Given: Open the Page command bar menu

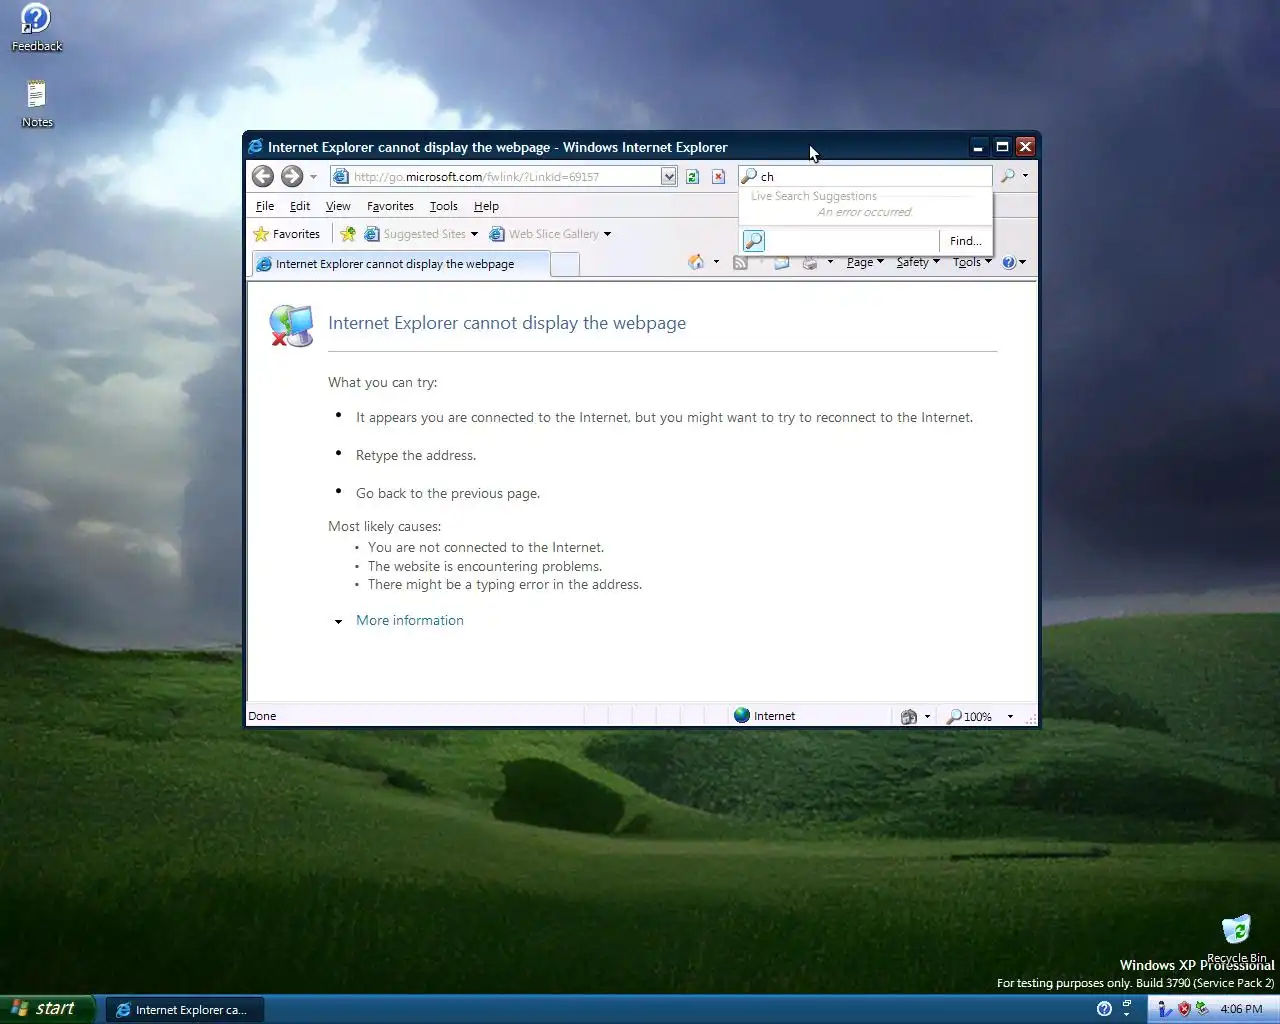Looking at the screenshot, I should tap(865, 262).
